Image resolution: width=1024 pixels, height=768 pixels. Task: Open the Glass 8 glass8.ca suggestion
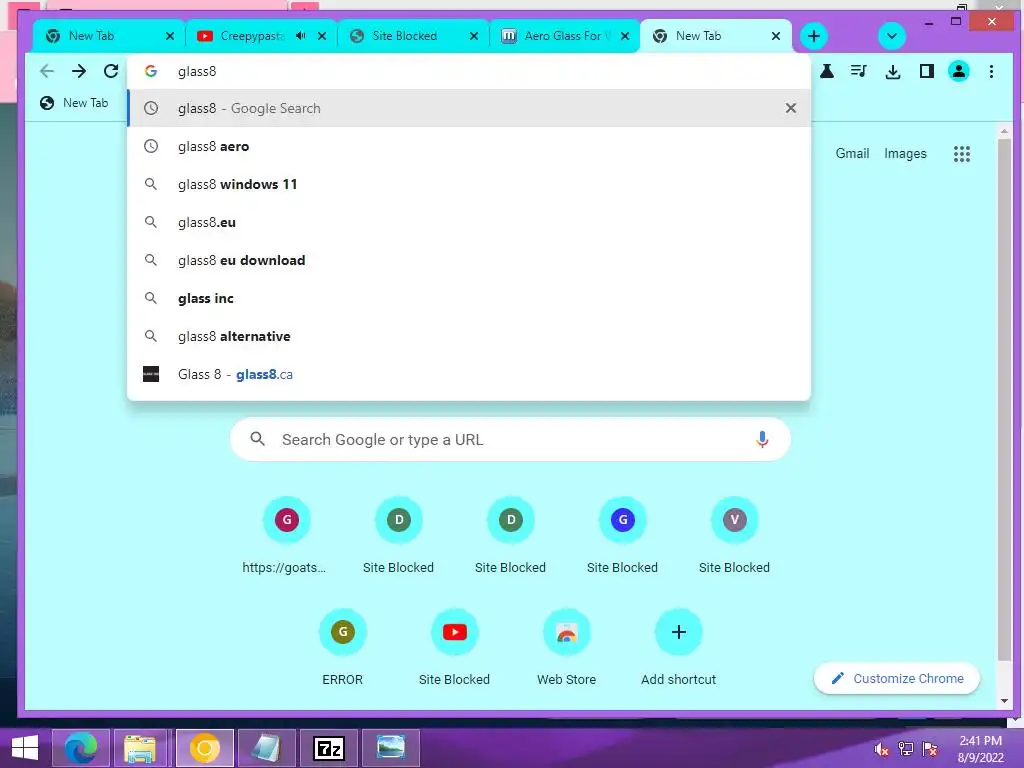(469, 374)
